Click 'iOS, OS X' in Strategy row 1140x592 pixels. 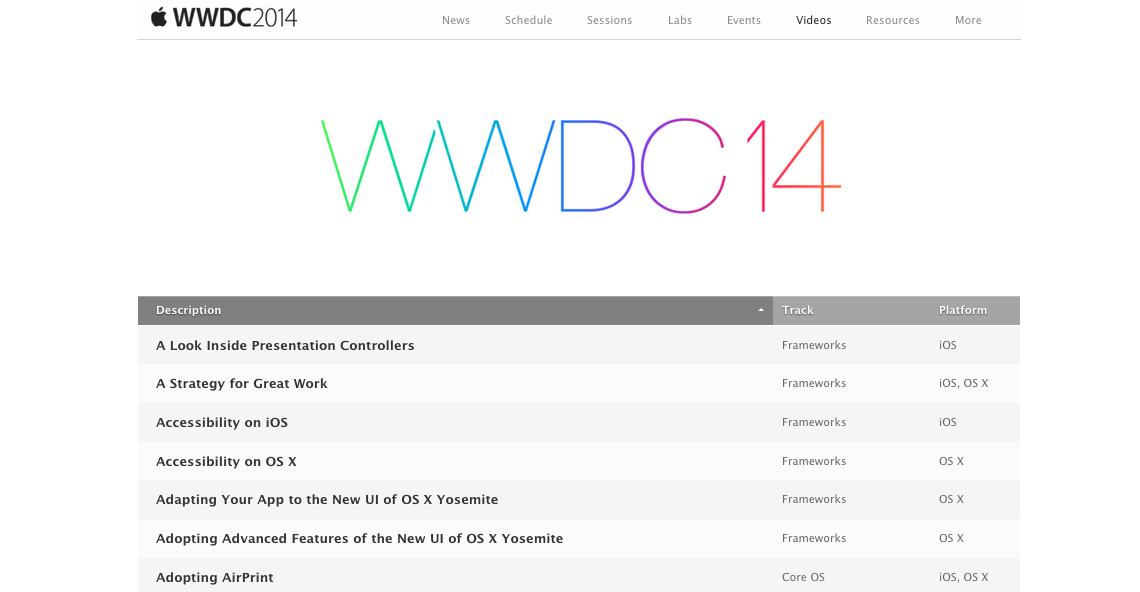coord(963,383)
